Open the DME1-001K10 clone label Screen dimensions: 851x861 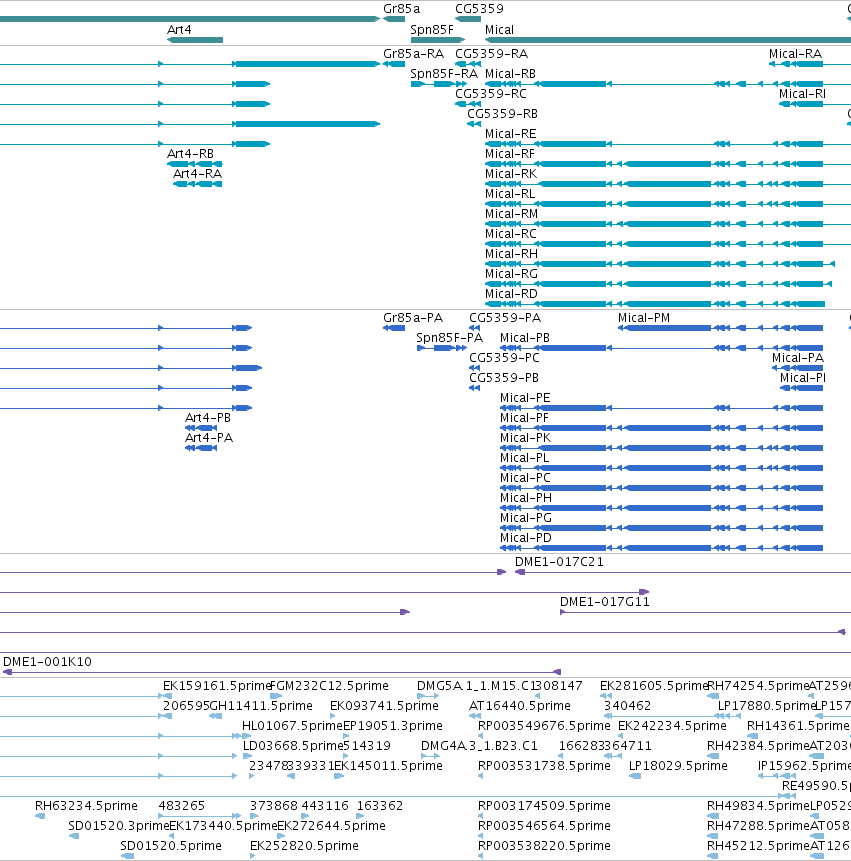(47, 662)
